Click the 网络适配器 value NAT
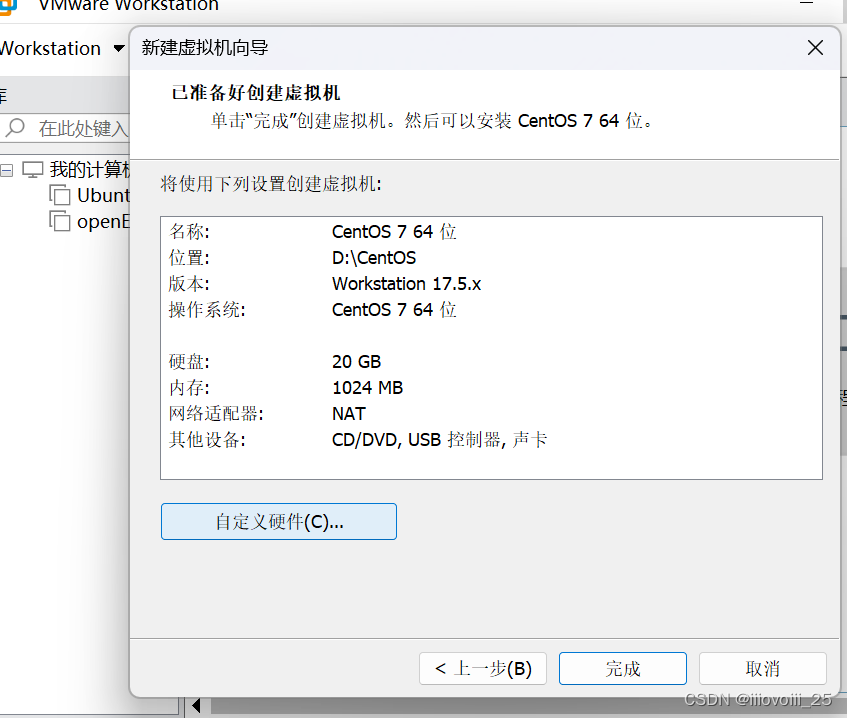 click(x=349, y=413)
